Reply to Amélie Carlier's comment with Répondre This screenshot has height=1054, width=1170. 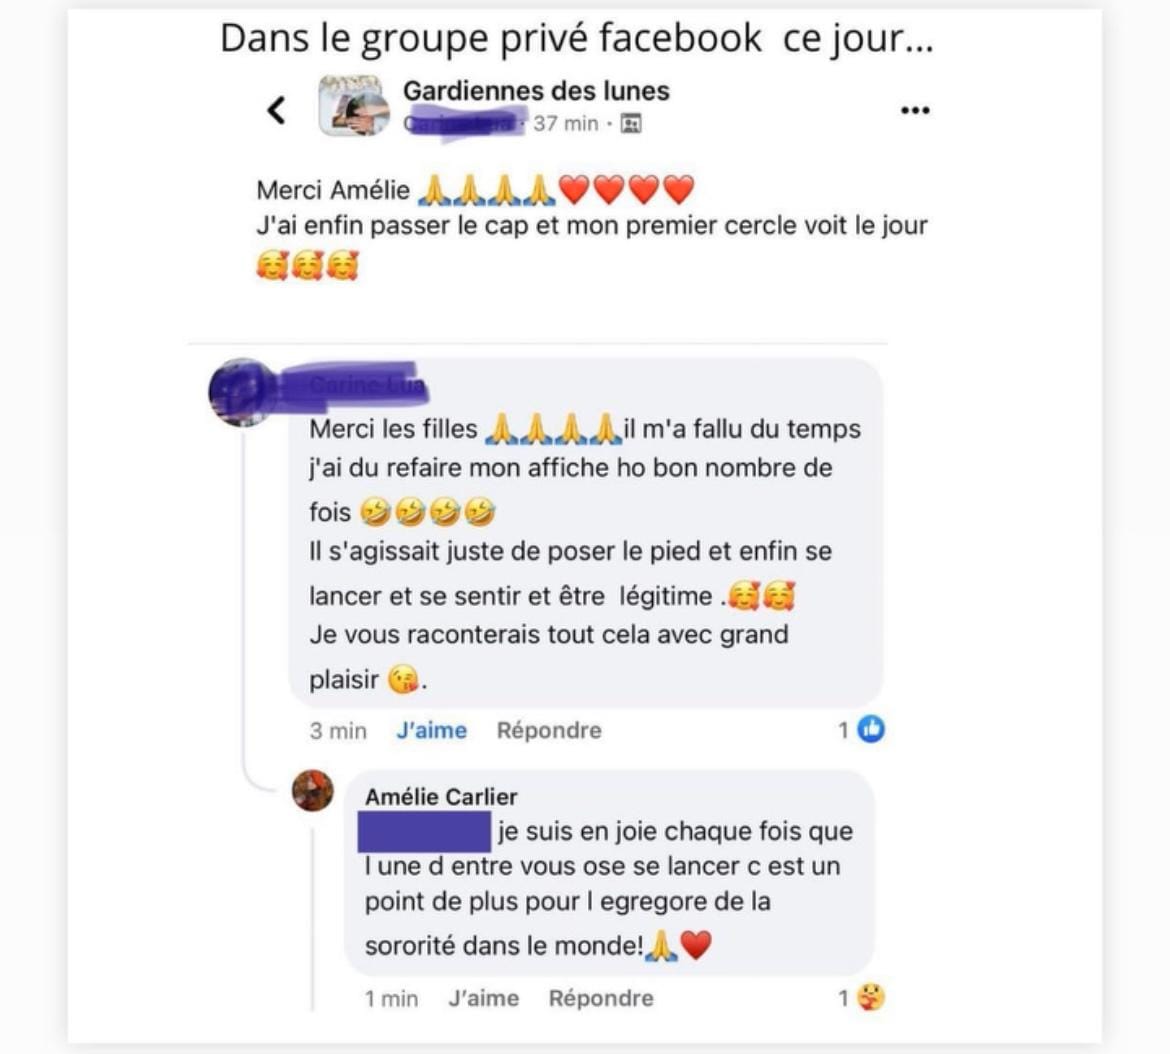601,998
